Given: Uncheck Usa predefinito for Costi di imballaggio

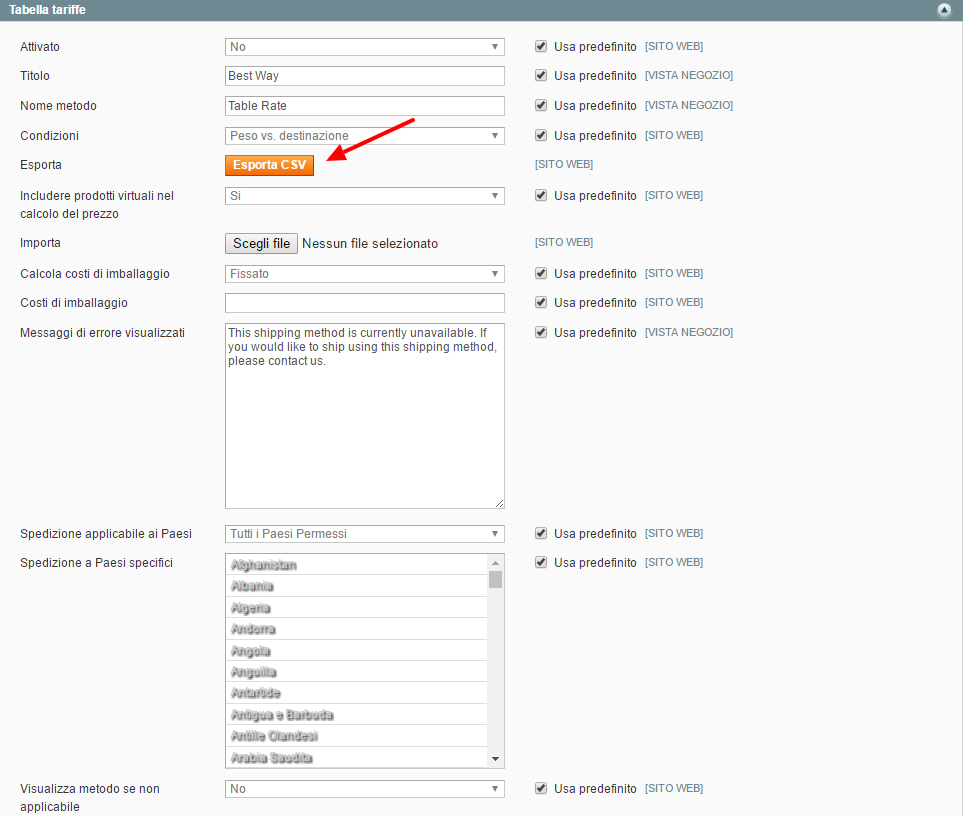Looking at the screenshot, I should (541, 303).
